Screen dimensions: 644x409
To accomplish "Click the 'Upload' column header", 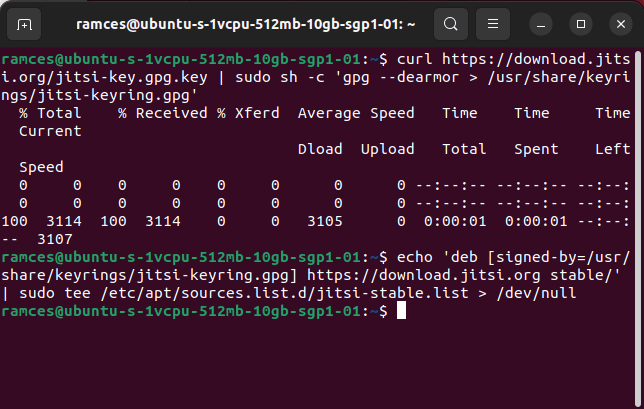I will coord(387,149).
